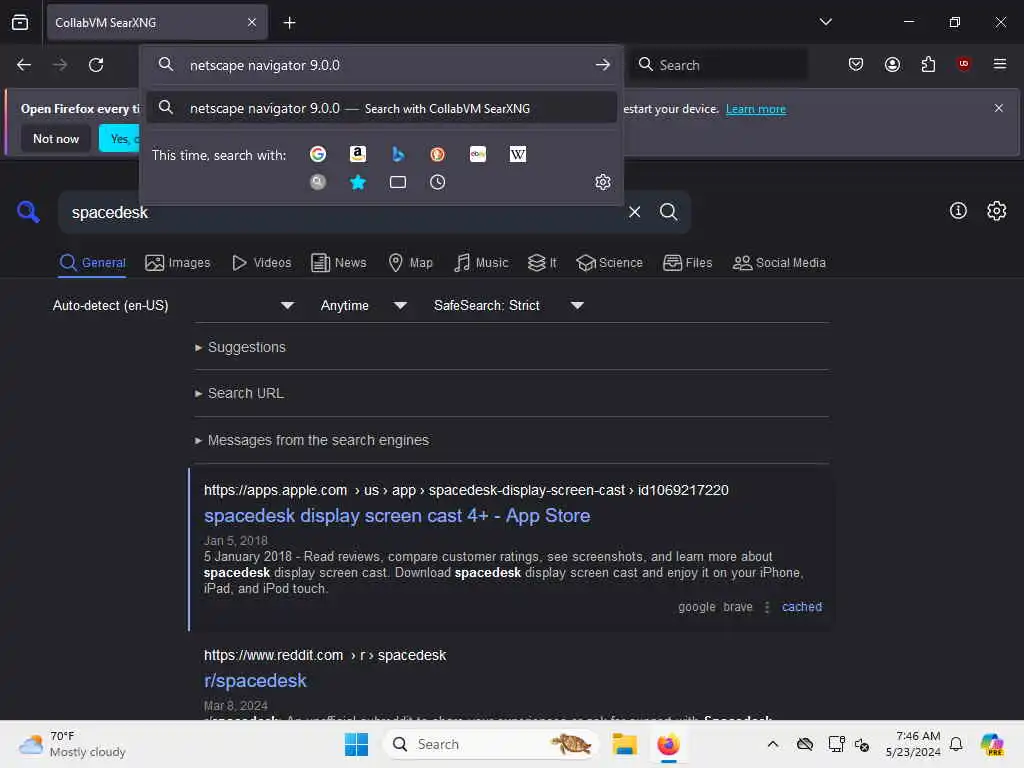Click Search with CollabVM SearXNG suggestion

click(382, 108)
